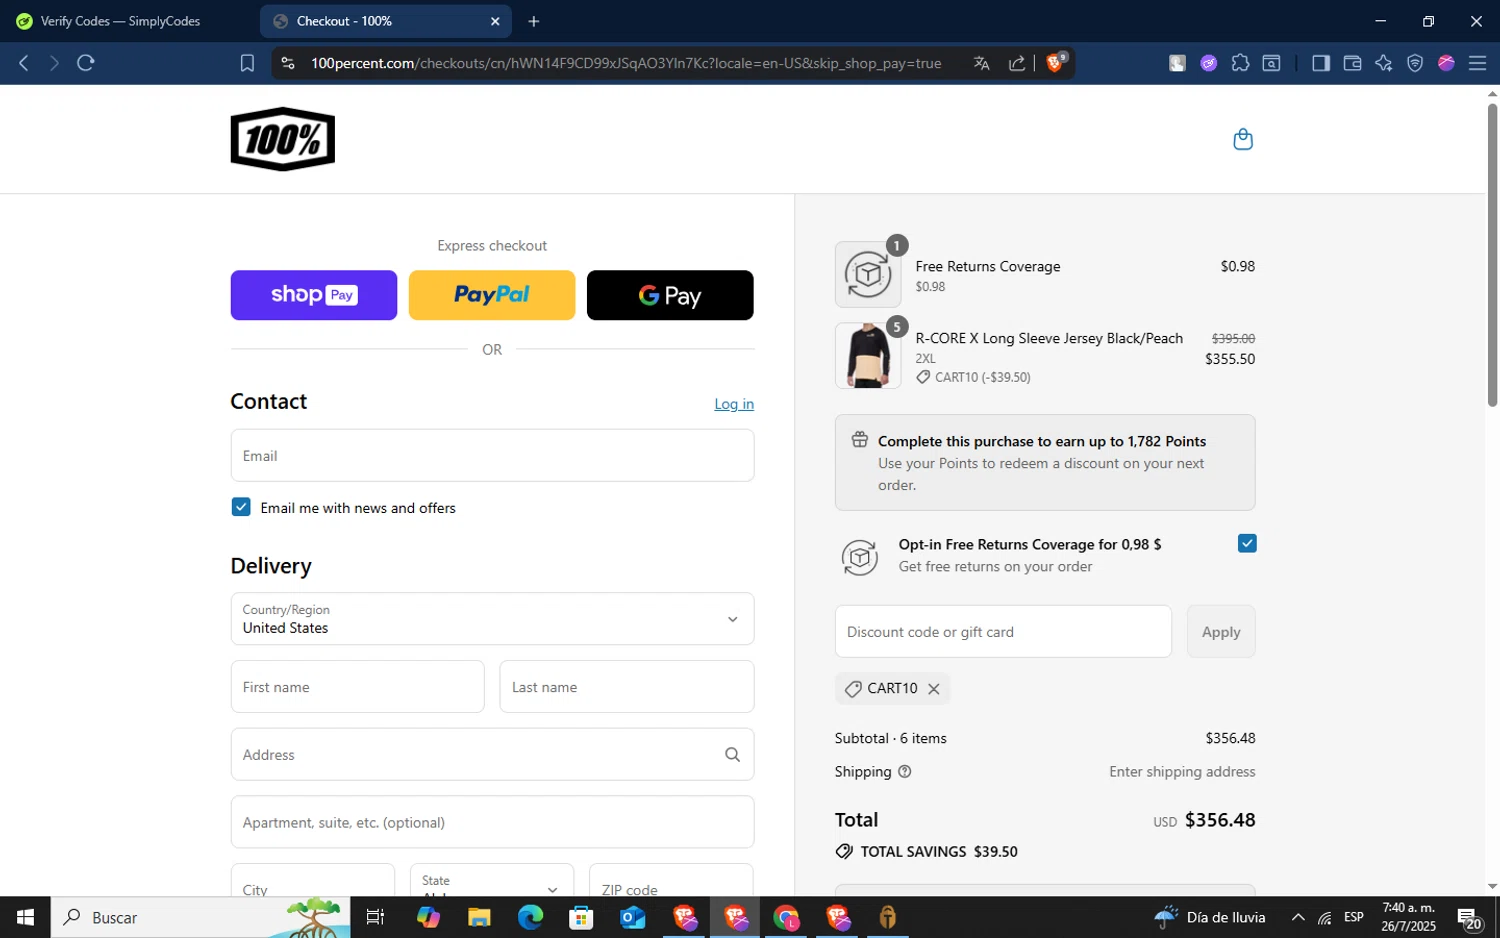Image resolution: width=1500 pixels, height=938 pixels.
Task: Launch Microsoft Edge from the taskbar
Action: point(530,917)
